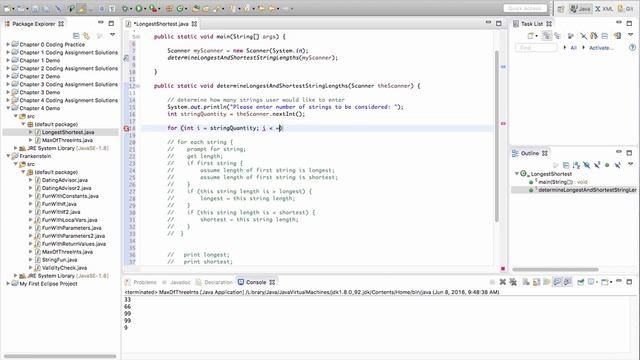Open Package Explorer view menu arrow
The height and width of the screenshot is (360, 640).
(x=113, y=36)
